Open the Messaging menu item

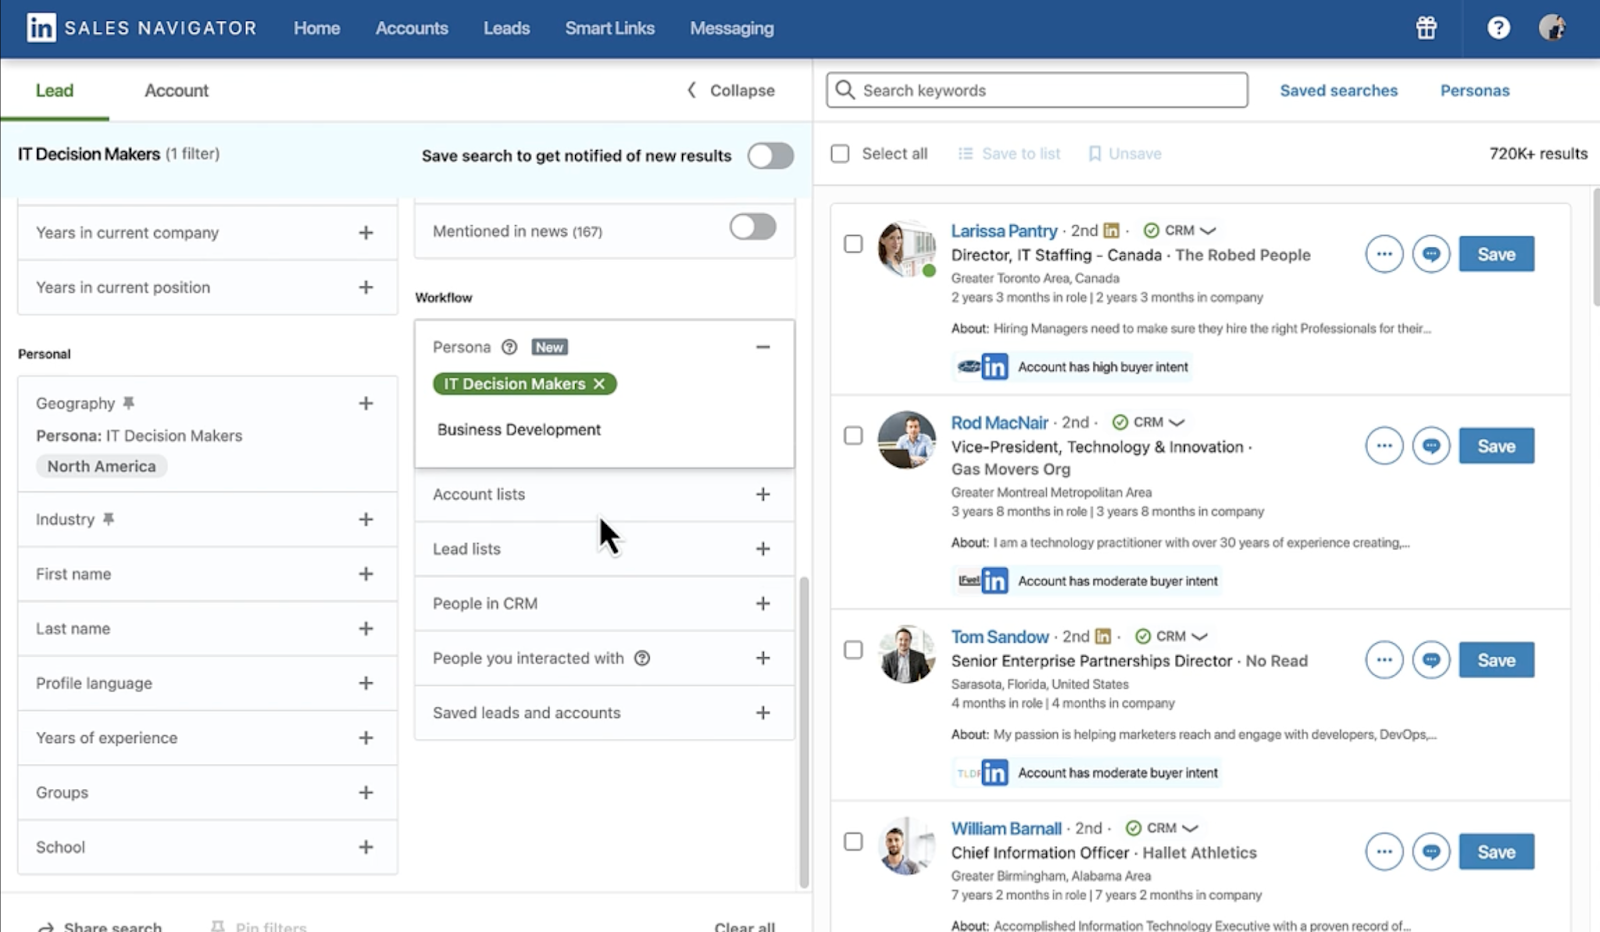(x=732, y=28)
